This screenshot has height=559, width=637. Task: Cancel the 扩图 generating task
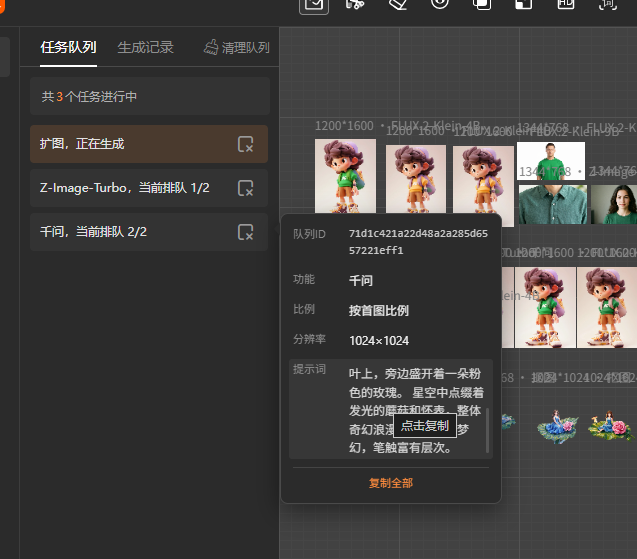point(245,144)
